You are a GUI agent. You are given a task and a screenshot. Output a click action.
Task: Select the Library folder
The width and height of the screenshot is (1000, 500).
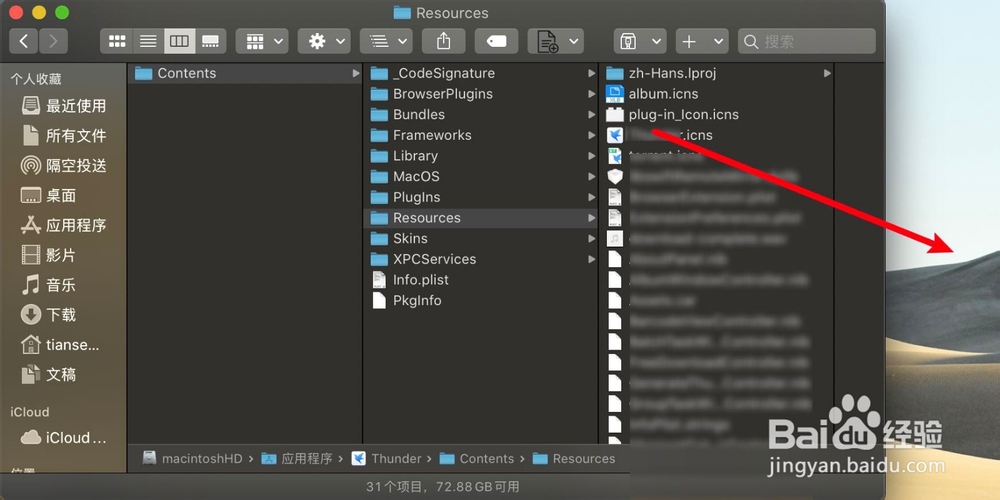[x=480, y=156]
